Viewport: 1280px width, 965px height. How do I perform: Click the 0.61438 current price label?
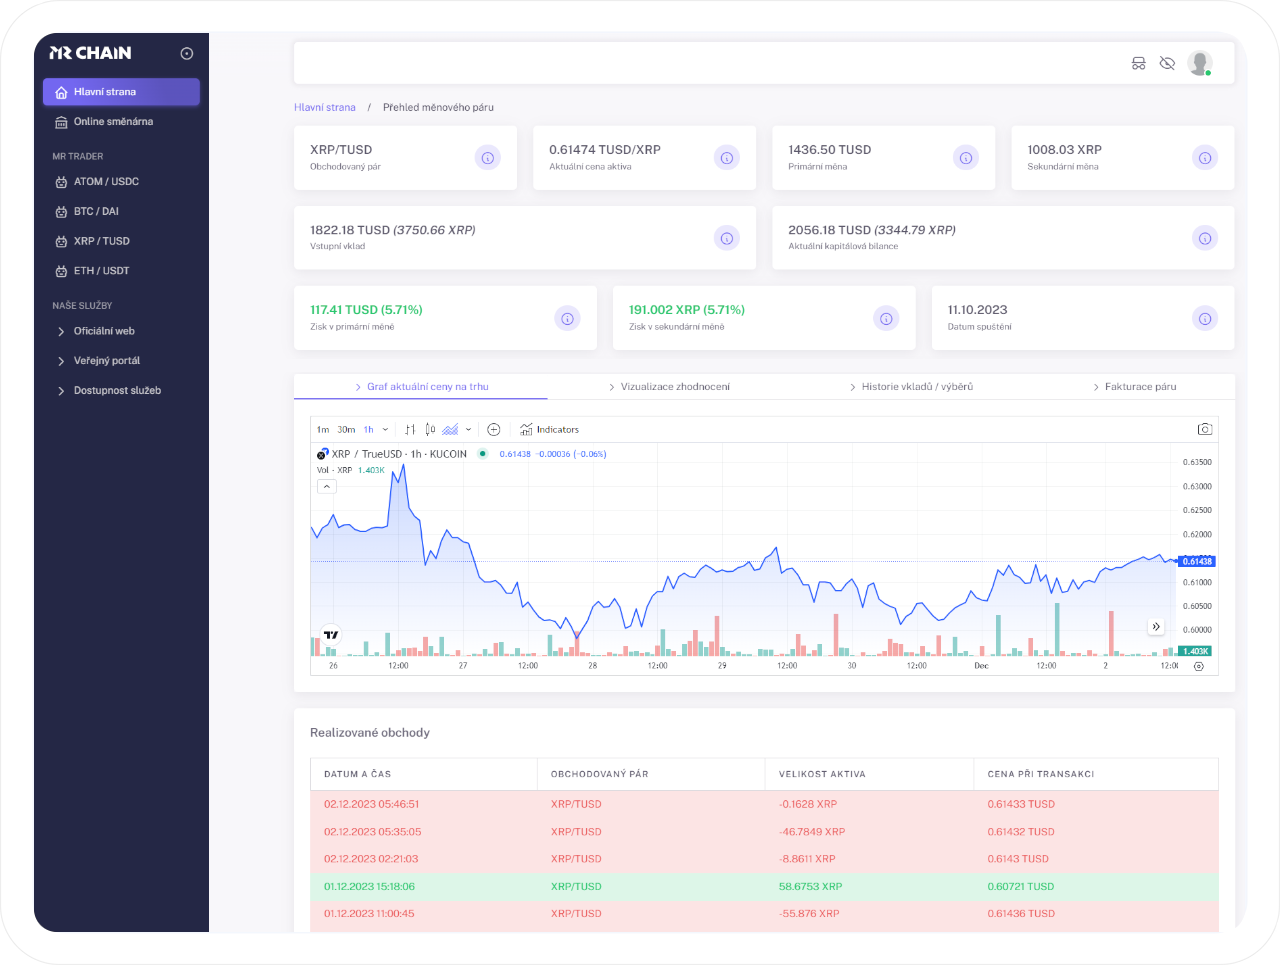[x=1197, y=562]
